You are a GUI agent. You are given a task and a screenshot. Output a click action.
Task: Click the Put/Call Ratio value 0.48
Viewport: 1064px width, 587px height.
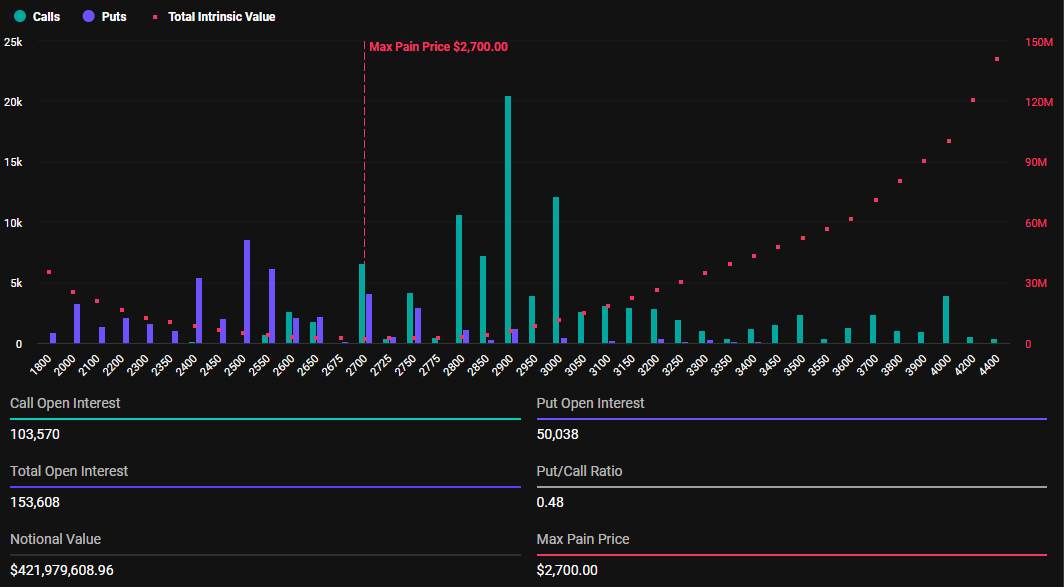[x=548, y=502]
